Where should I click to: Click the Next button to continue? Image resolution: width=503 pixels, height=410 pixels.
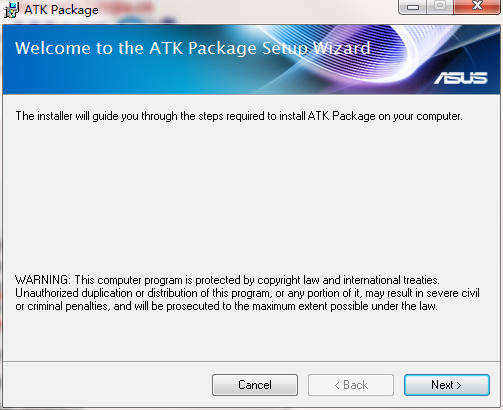click(447, 385)
